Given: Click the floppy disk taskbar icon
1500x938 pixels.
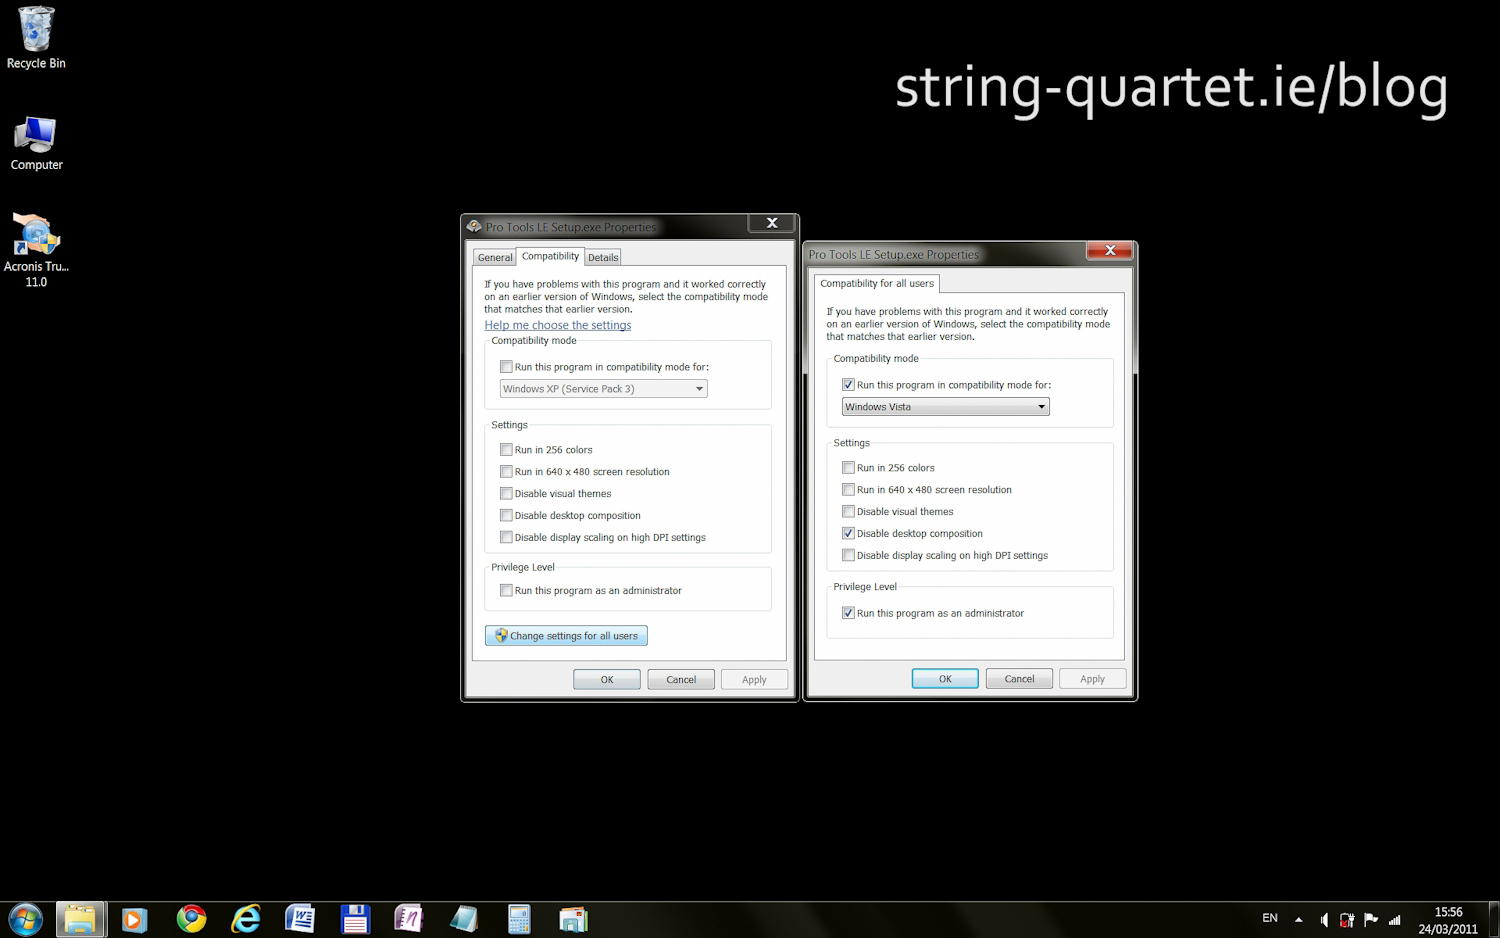Looking at the screenshot, I should pos(355,919).
